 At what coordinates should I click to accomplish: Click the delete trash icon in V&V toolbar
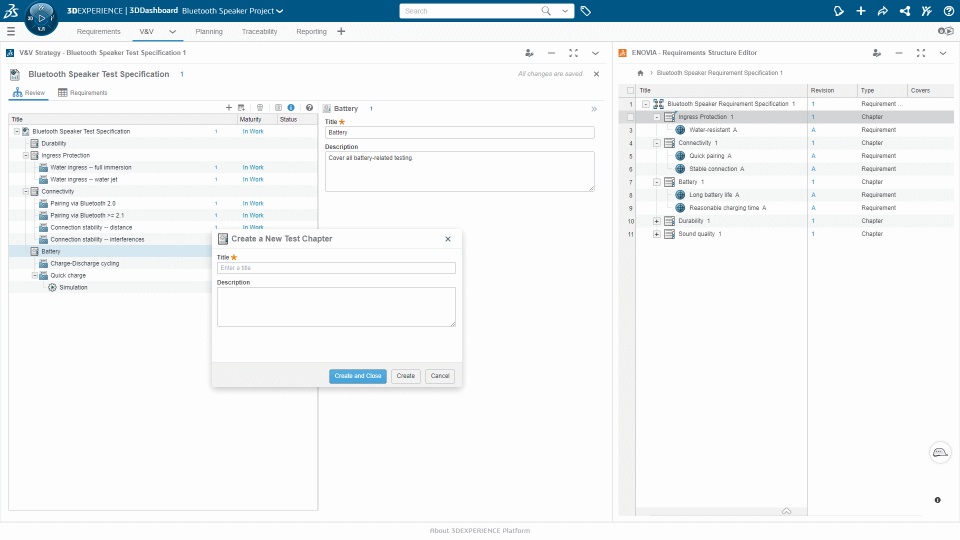(260, 108)
